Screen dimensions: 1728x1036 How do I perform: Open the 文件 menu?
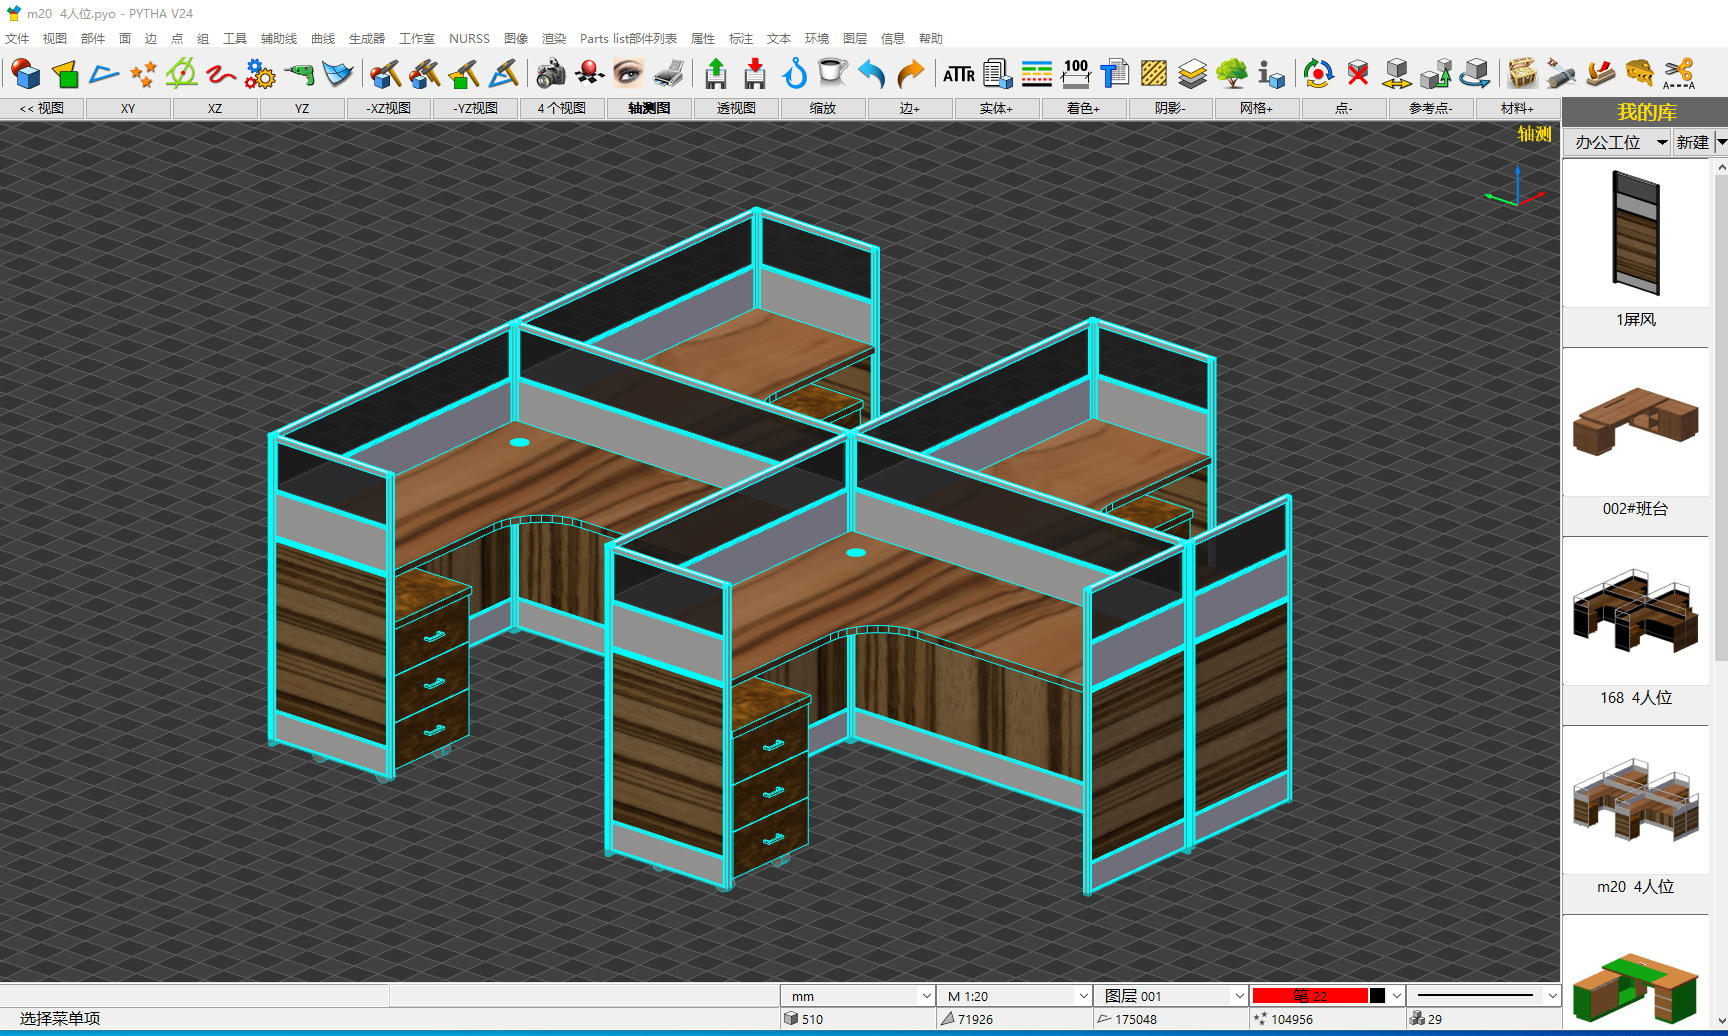pyautogui.click(x=17, y=38)
